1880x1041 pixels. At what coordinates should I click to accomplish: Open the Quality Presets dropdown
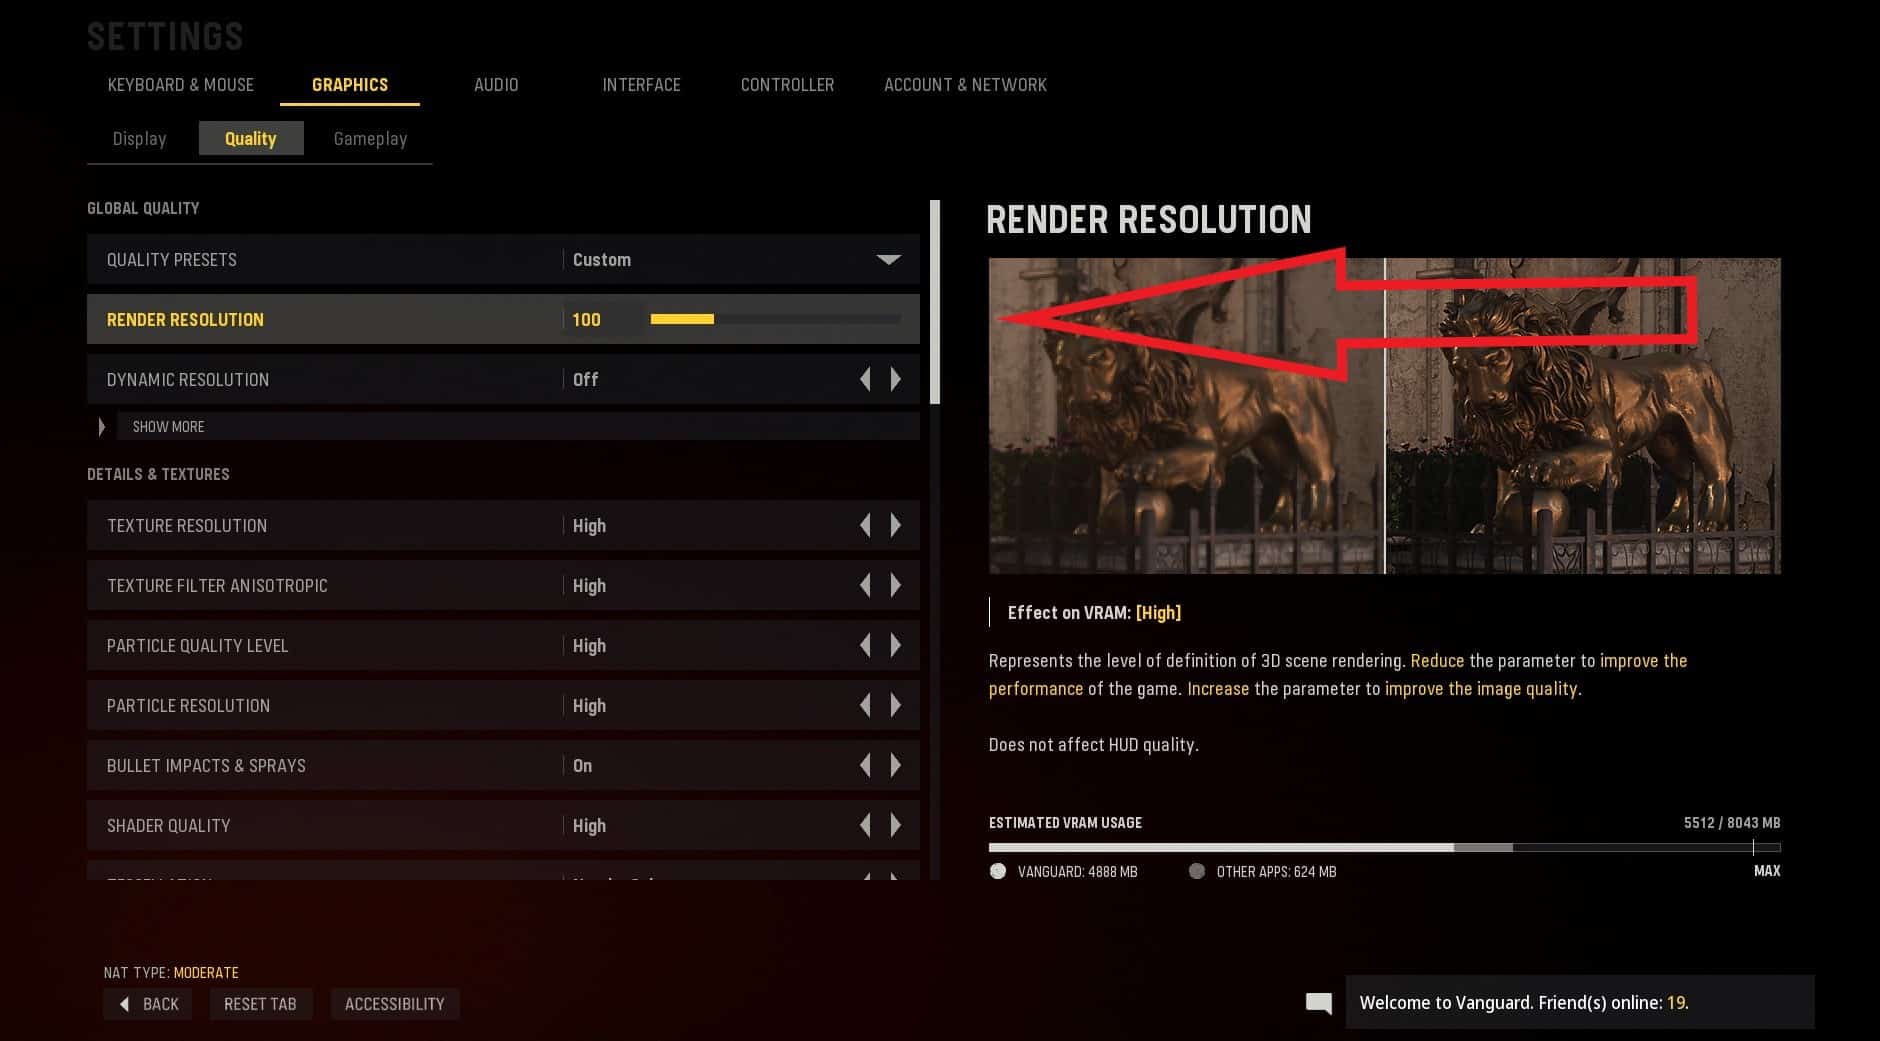point(503,259)
